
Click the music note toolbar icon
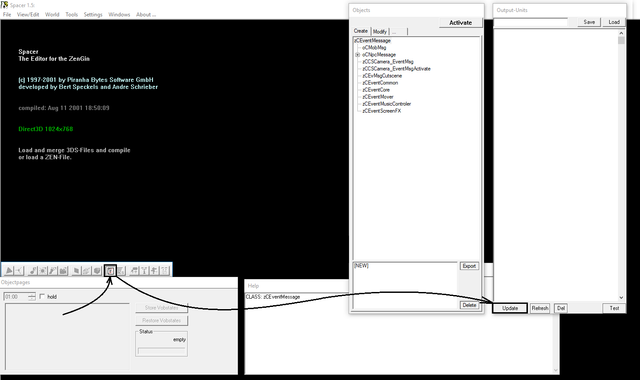33,270
